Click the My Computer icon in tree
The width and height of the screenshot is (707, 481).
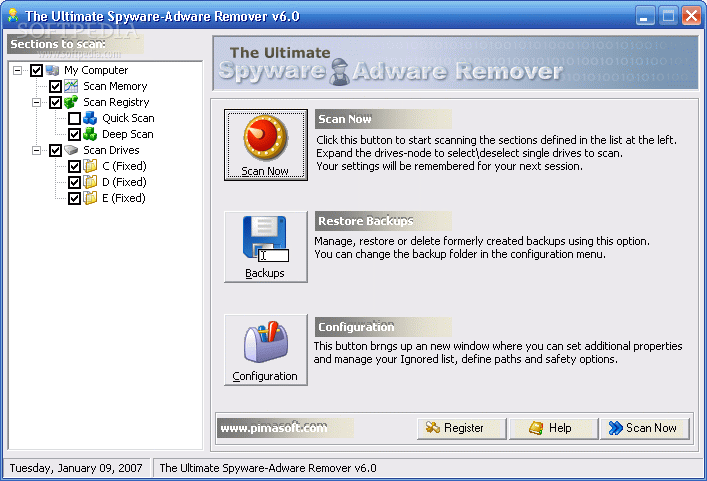tap(52, 70)
